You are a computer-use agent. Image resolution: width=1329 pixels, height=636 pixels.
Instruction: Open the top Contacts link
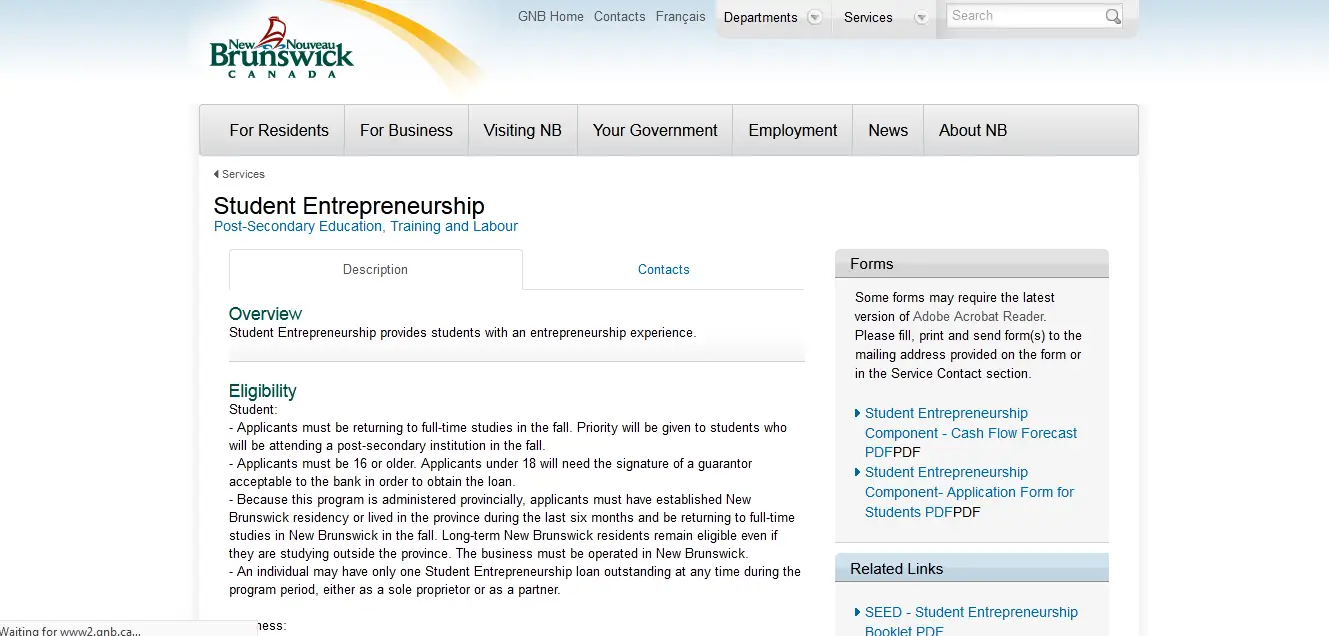(x=619, y=16)
